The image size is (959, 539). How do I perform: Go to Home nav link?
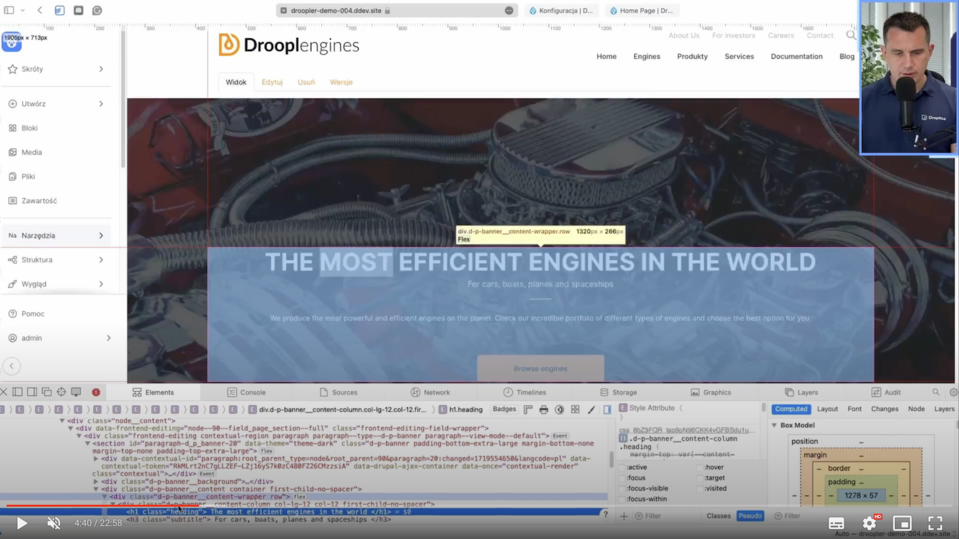(x=607, y=56)
